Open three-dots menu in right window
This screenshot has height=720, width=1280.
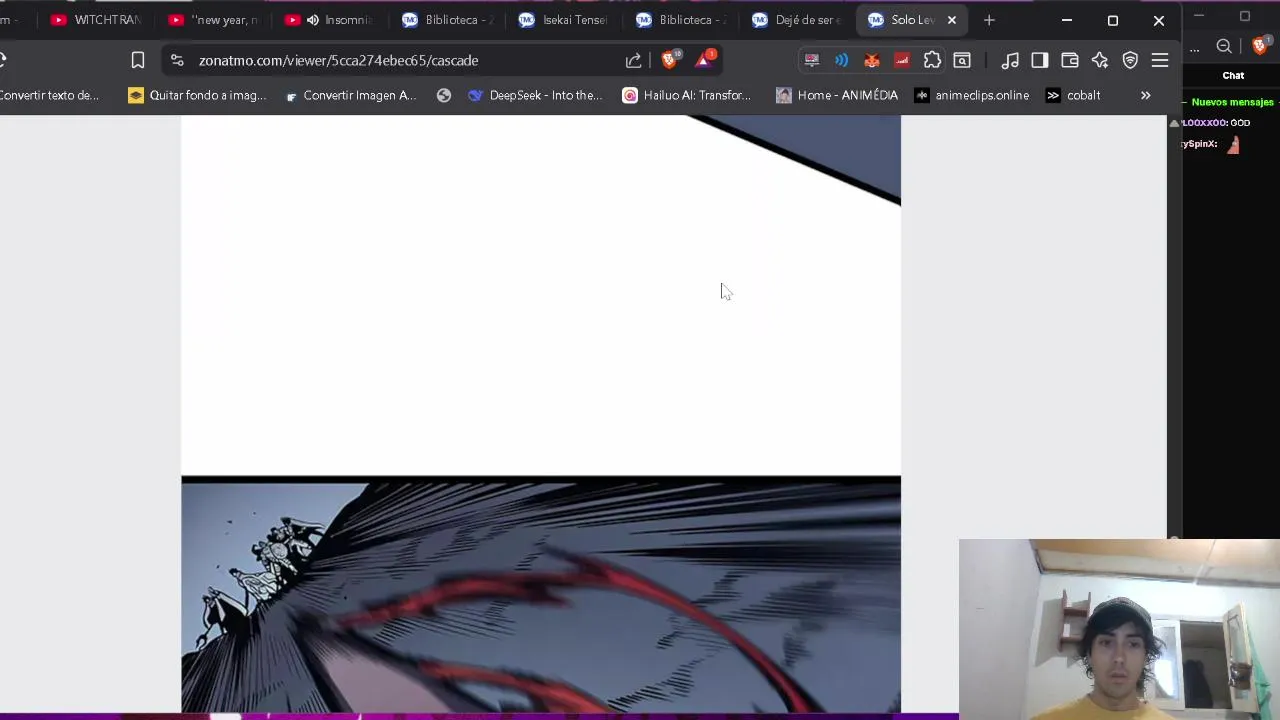(1195, 47)
